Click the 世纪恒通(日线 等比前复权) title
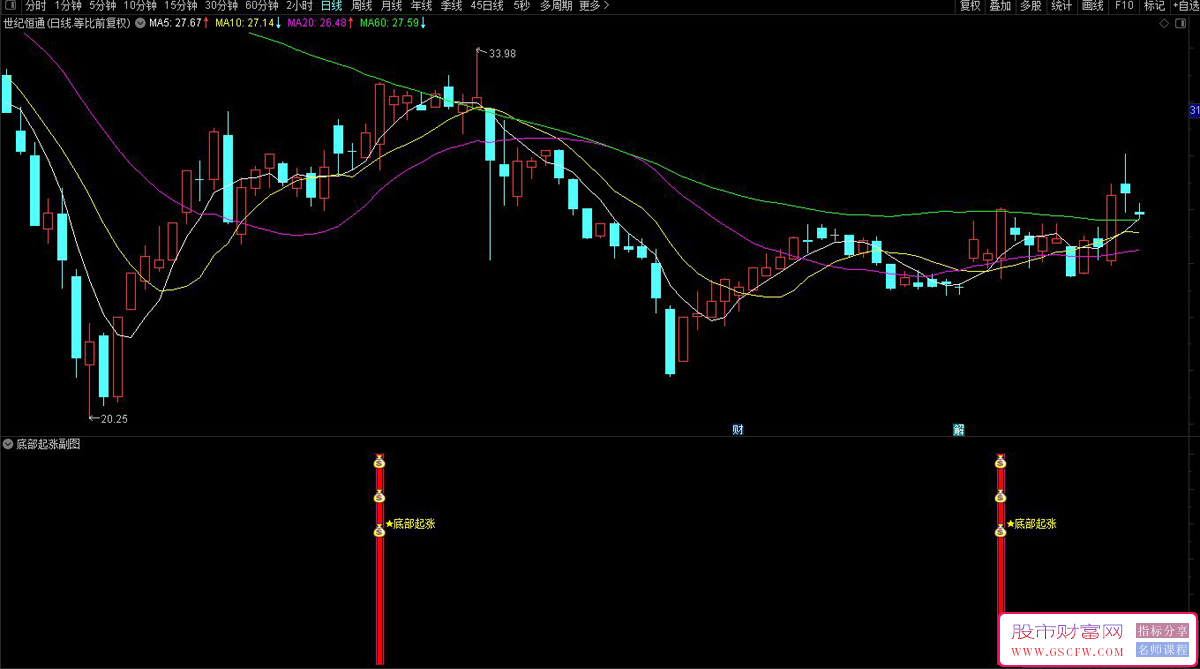The height and width of the screenshot is (669, 1200). tap(67, 23)
